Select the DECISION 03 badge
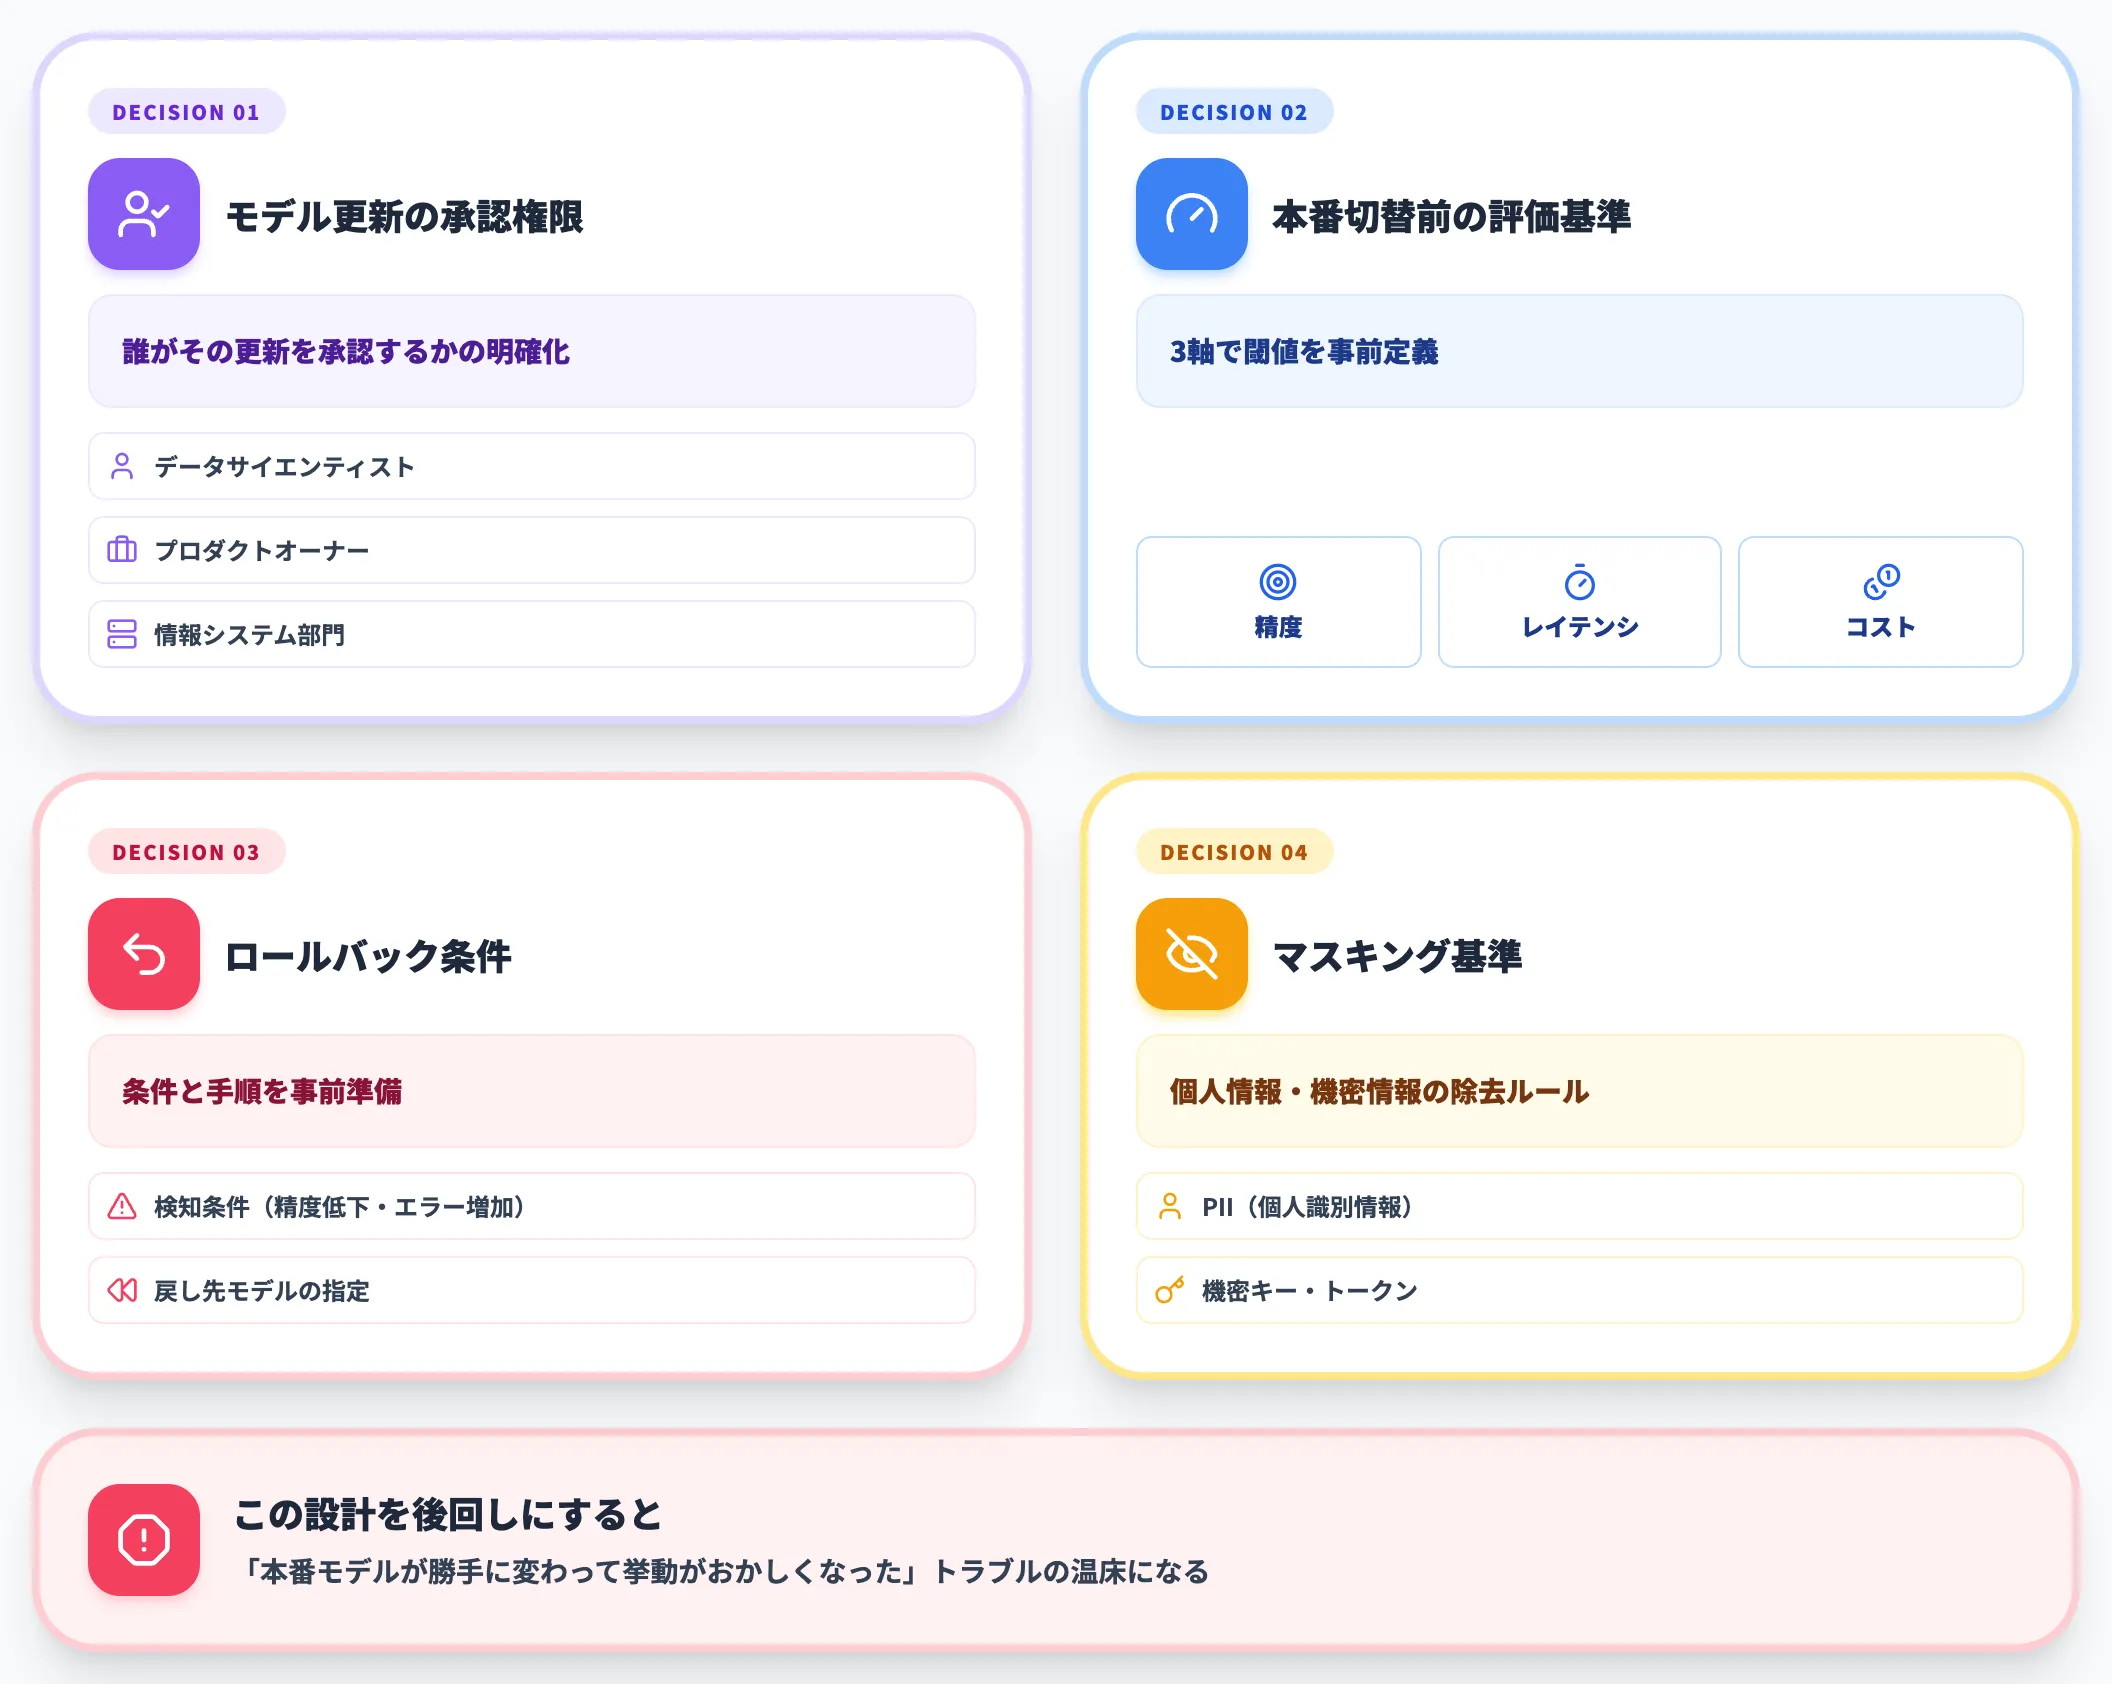The width and height of the screenshot is (2112, 1684). [186, 852]
